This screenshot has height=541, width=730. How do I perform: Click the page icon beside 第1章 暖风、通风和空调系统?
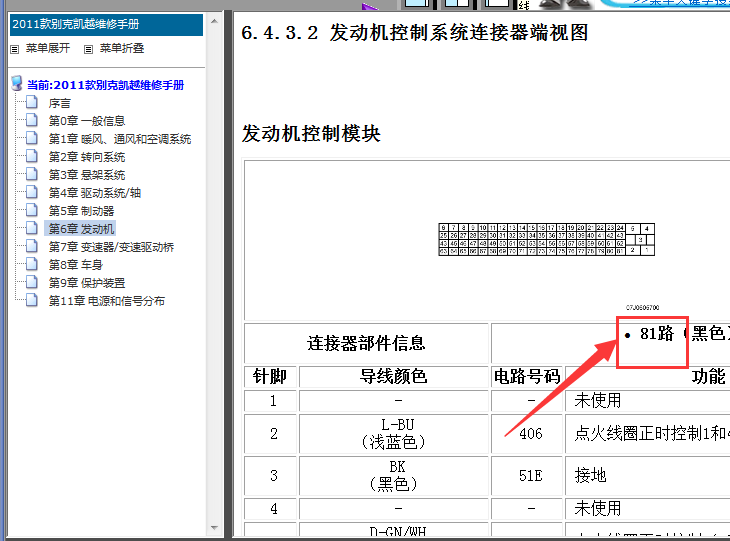pyautogui.click(x=32, y=138)
